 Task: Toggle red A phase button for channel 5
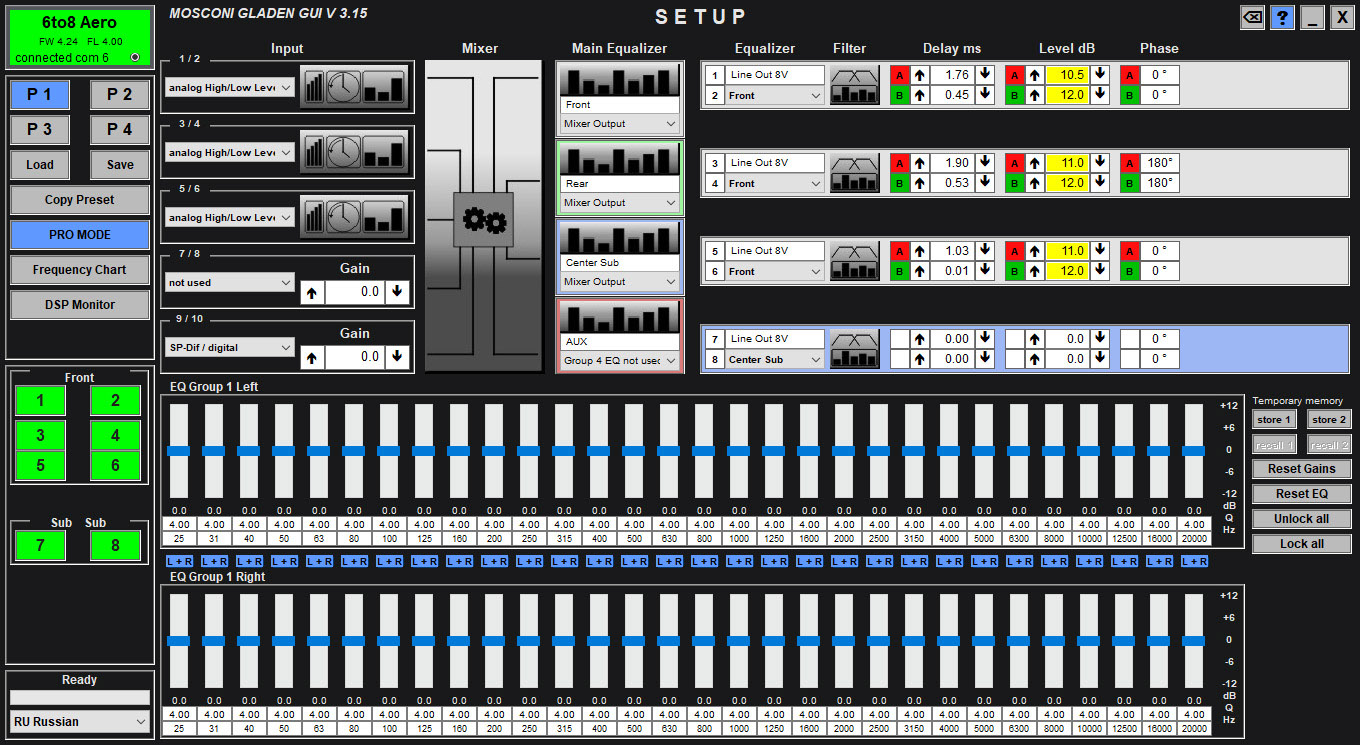click(x=1129, y=251)
